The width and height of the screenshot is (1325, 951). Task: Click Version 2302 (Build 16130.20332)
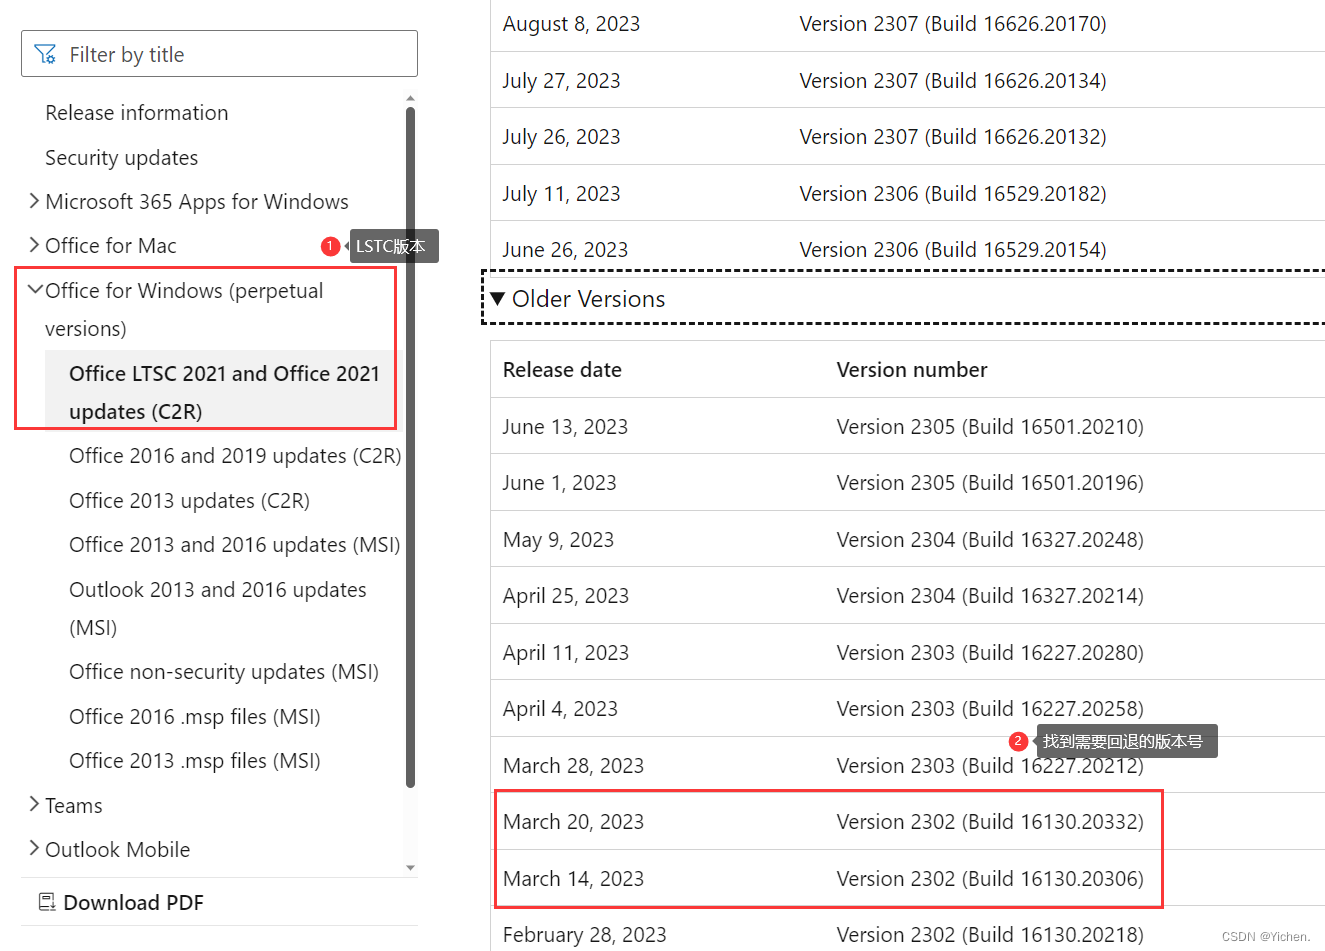[x=990, y=822]
